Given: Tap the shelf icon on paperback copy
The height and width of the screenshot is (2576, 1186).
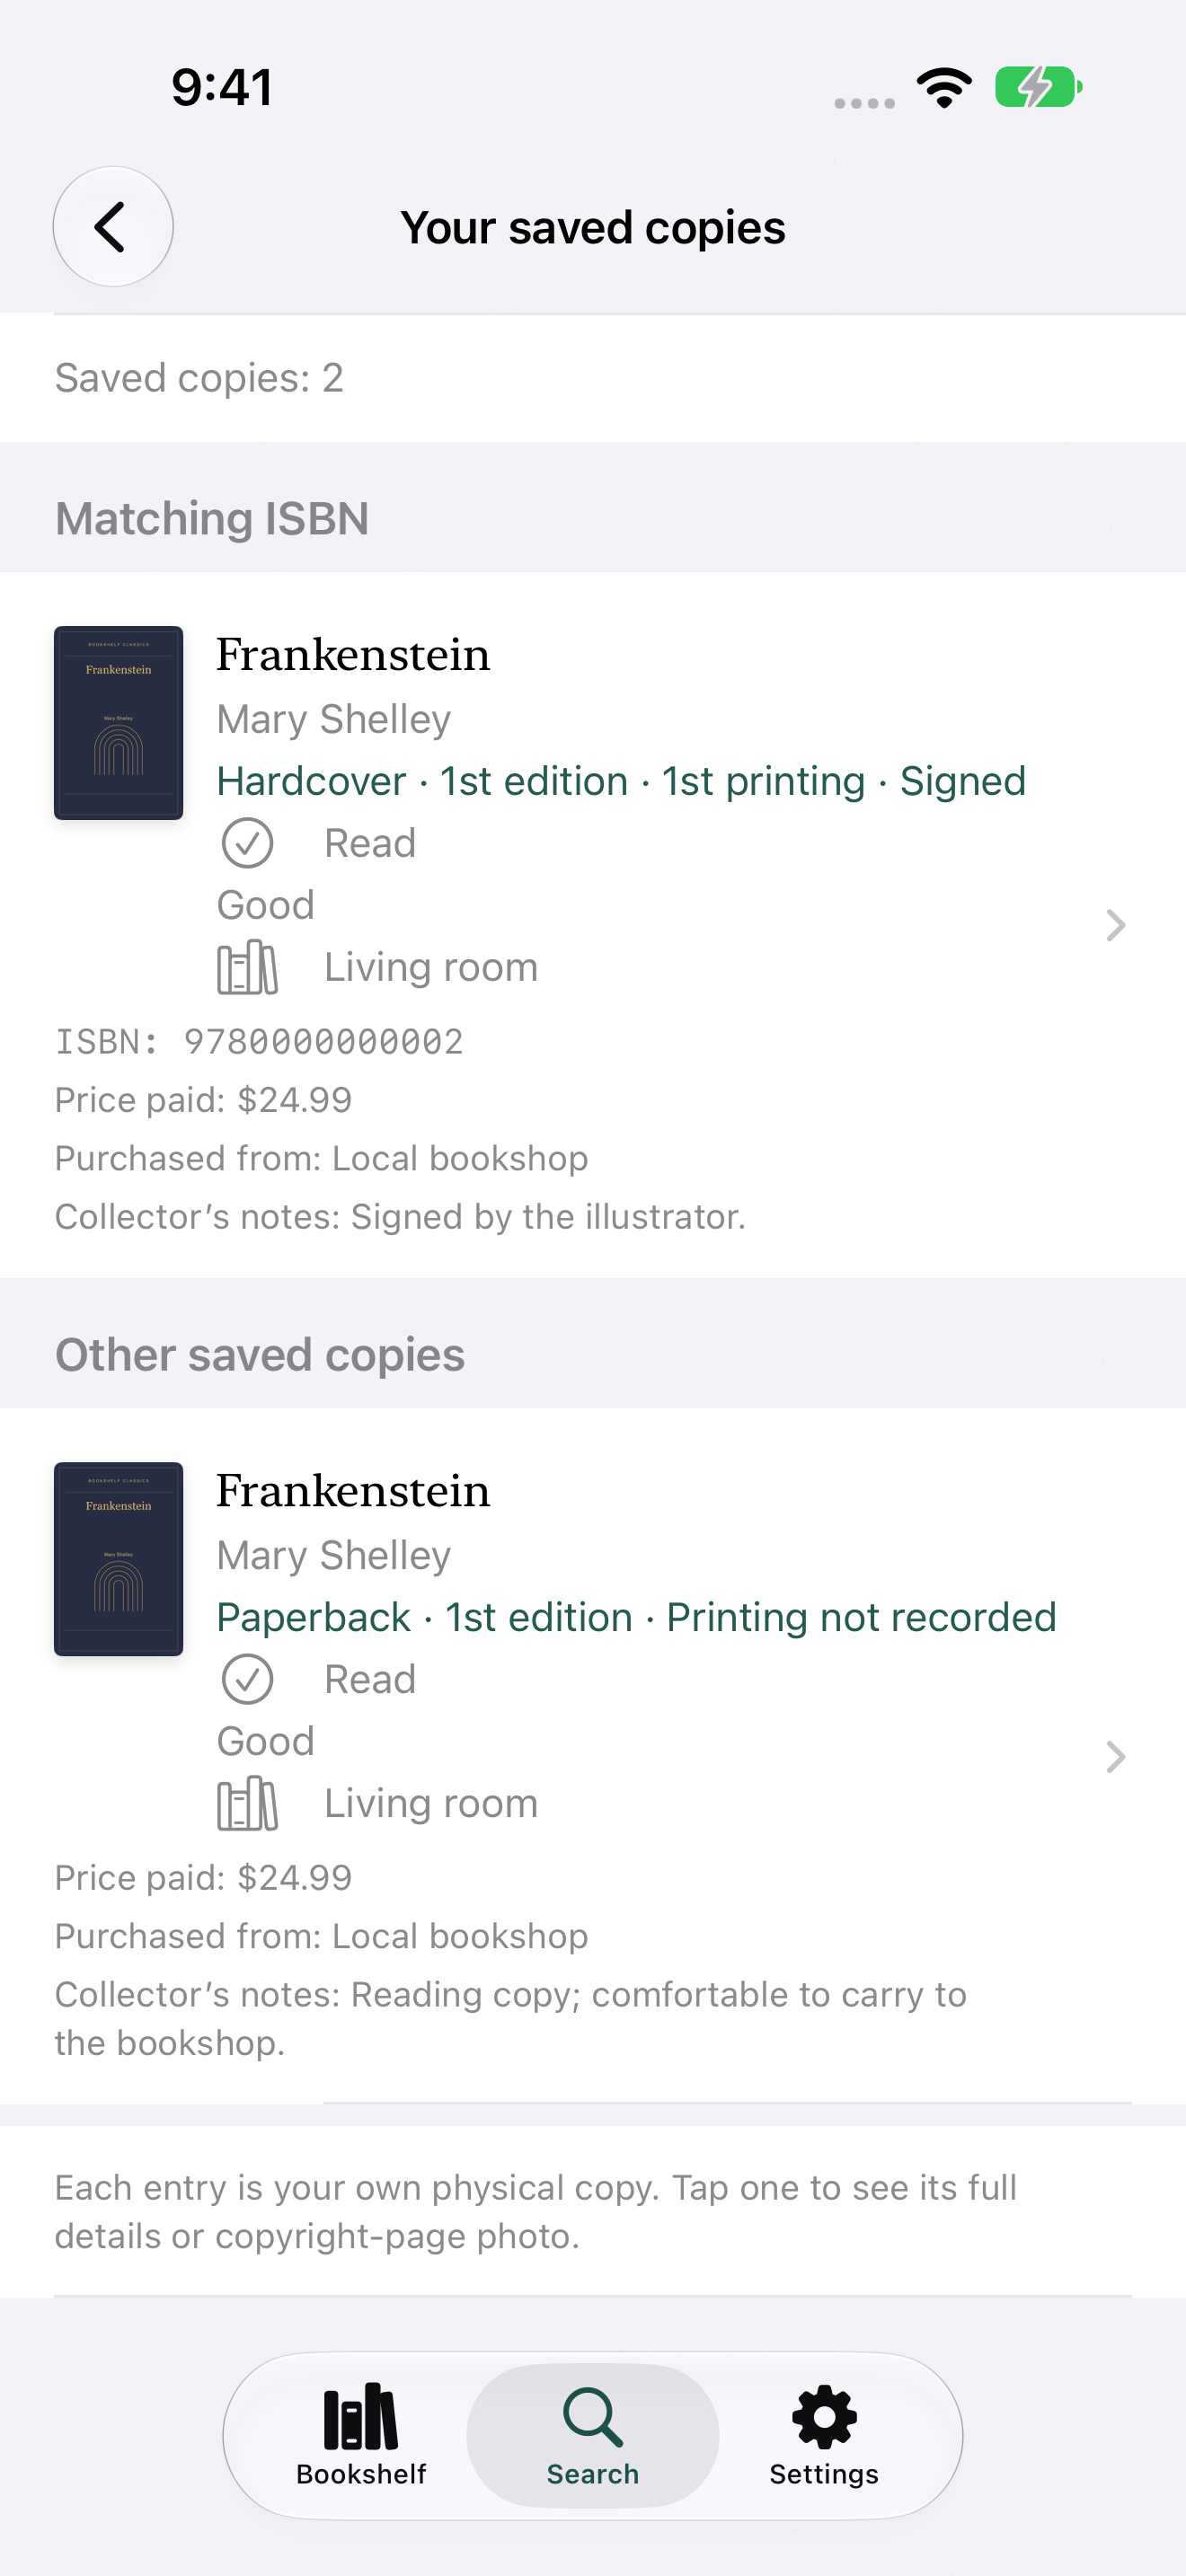Looking at the screenshot, I should pos(247,1803).
